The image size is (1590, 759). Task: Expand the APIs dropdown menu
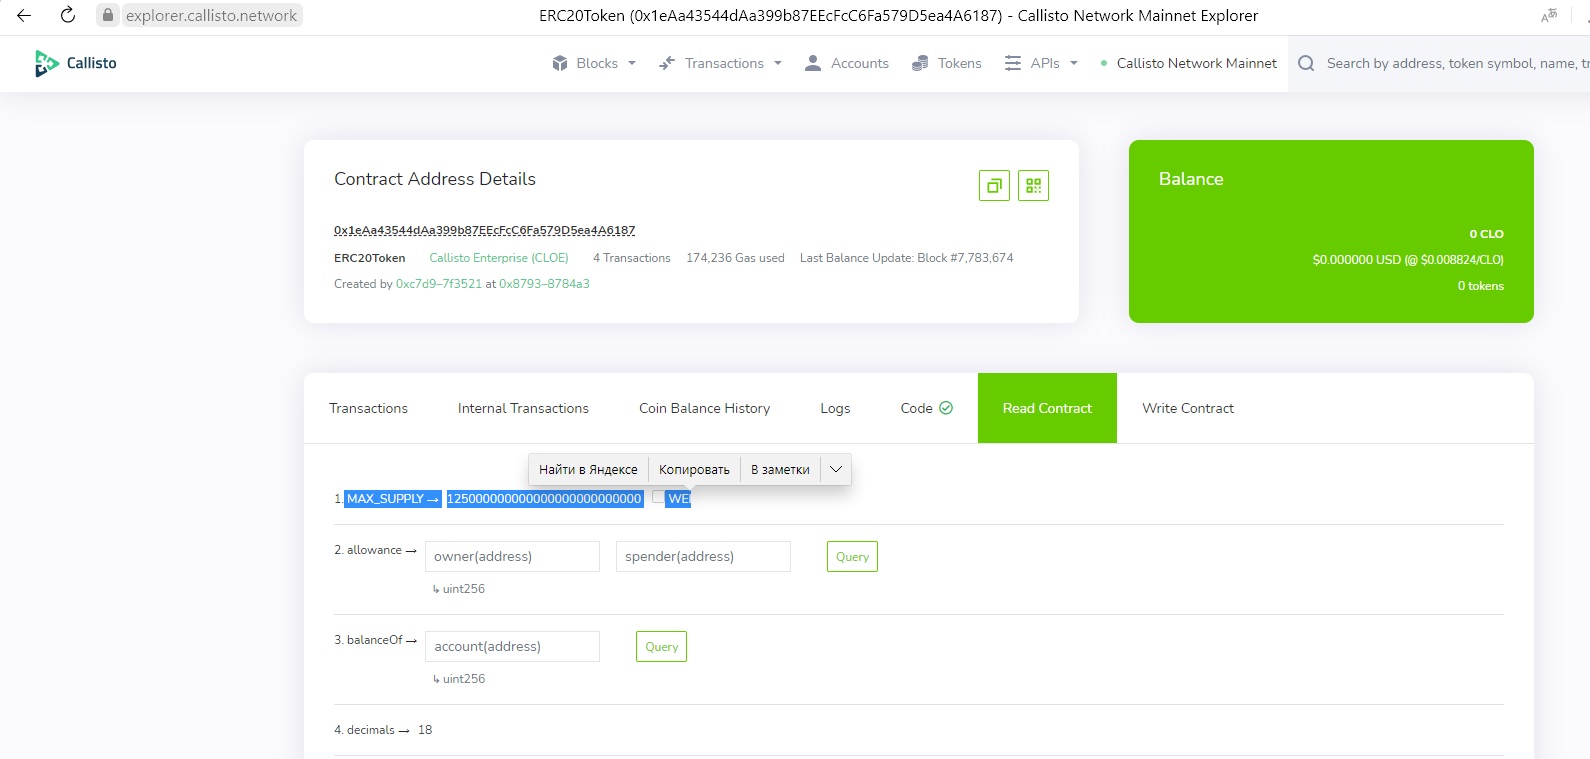pos(1074,63)
